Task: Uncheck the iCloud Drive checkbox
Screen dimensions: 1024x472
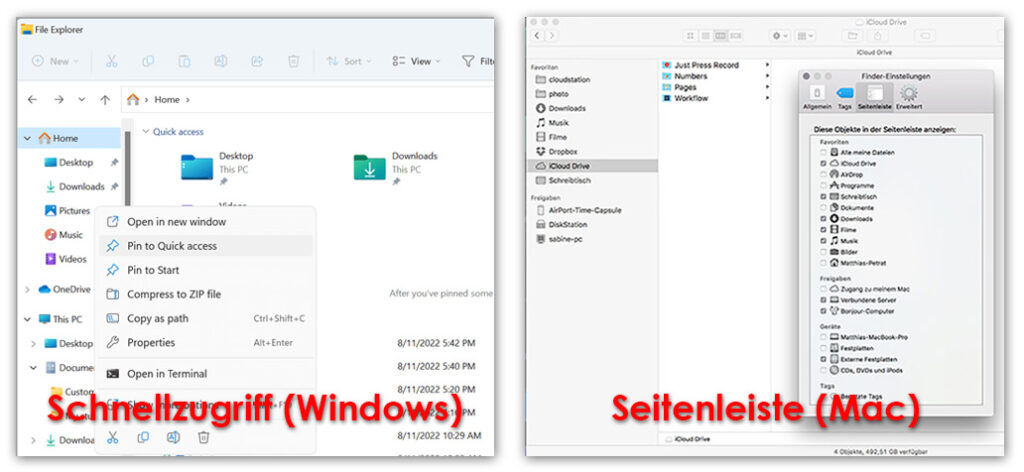Action: point(823,163)
